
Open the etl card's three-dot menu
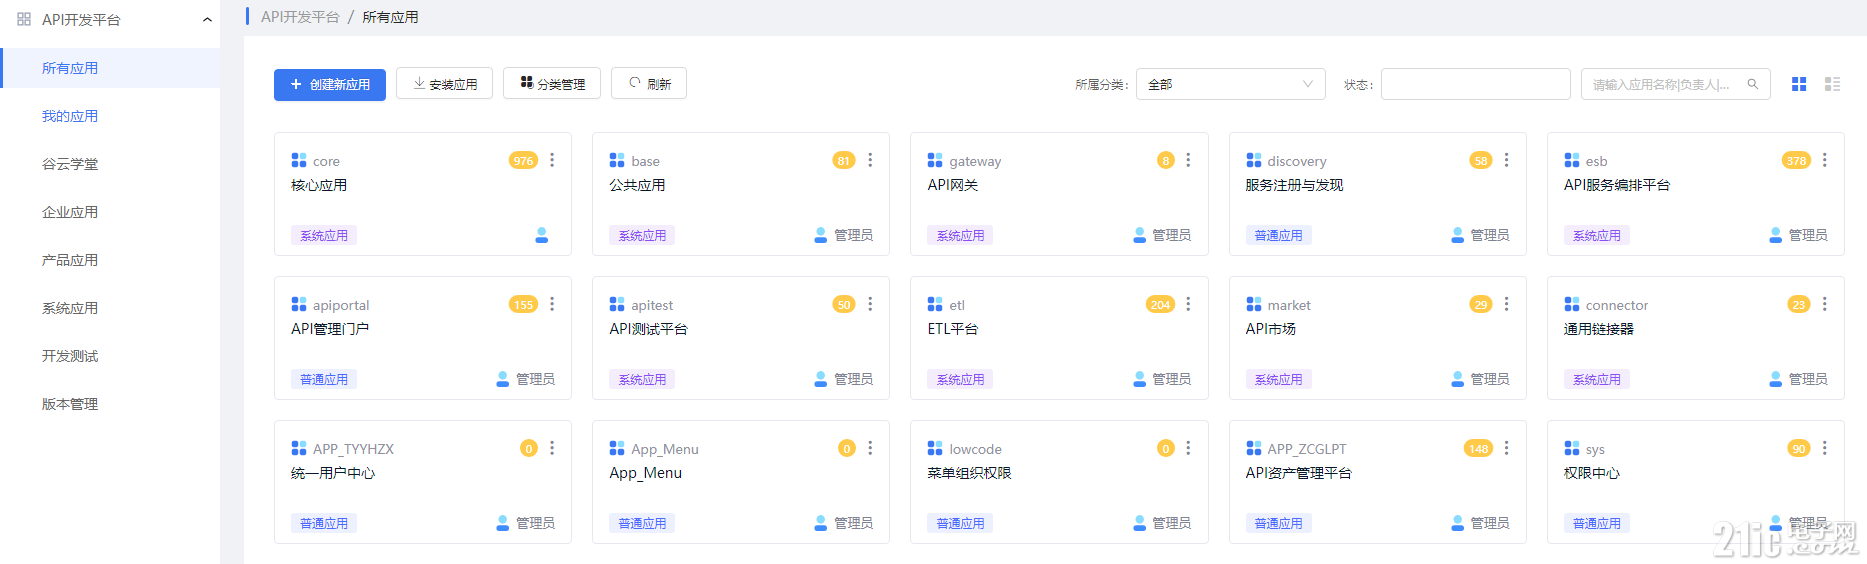[1188, 304]
